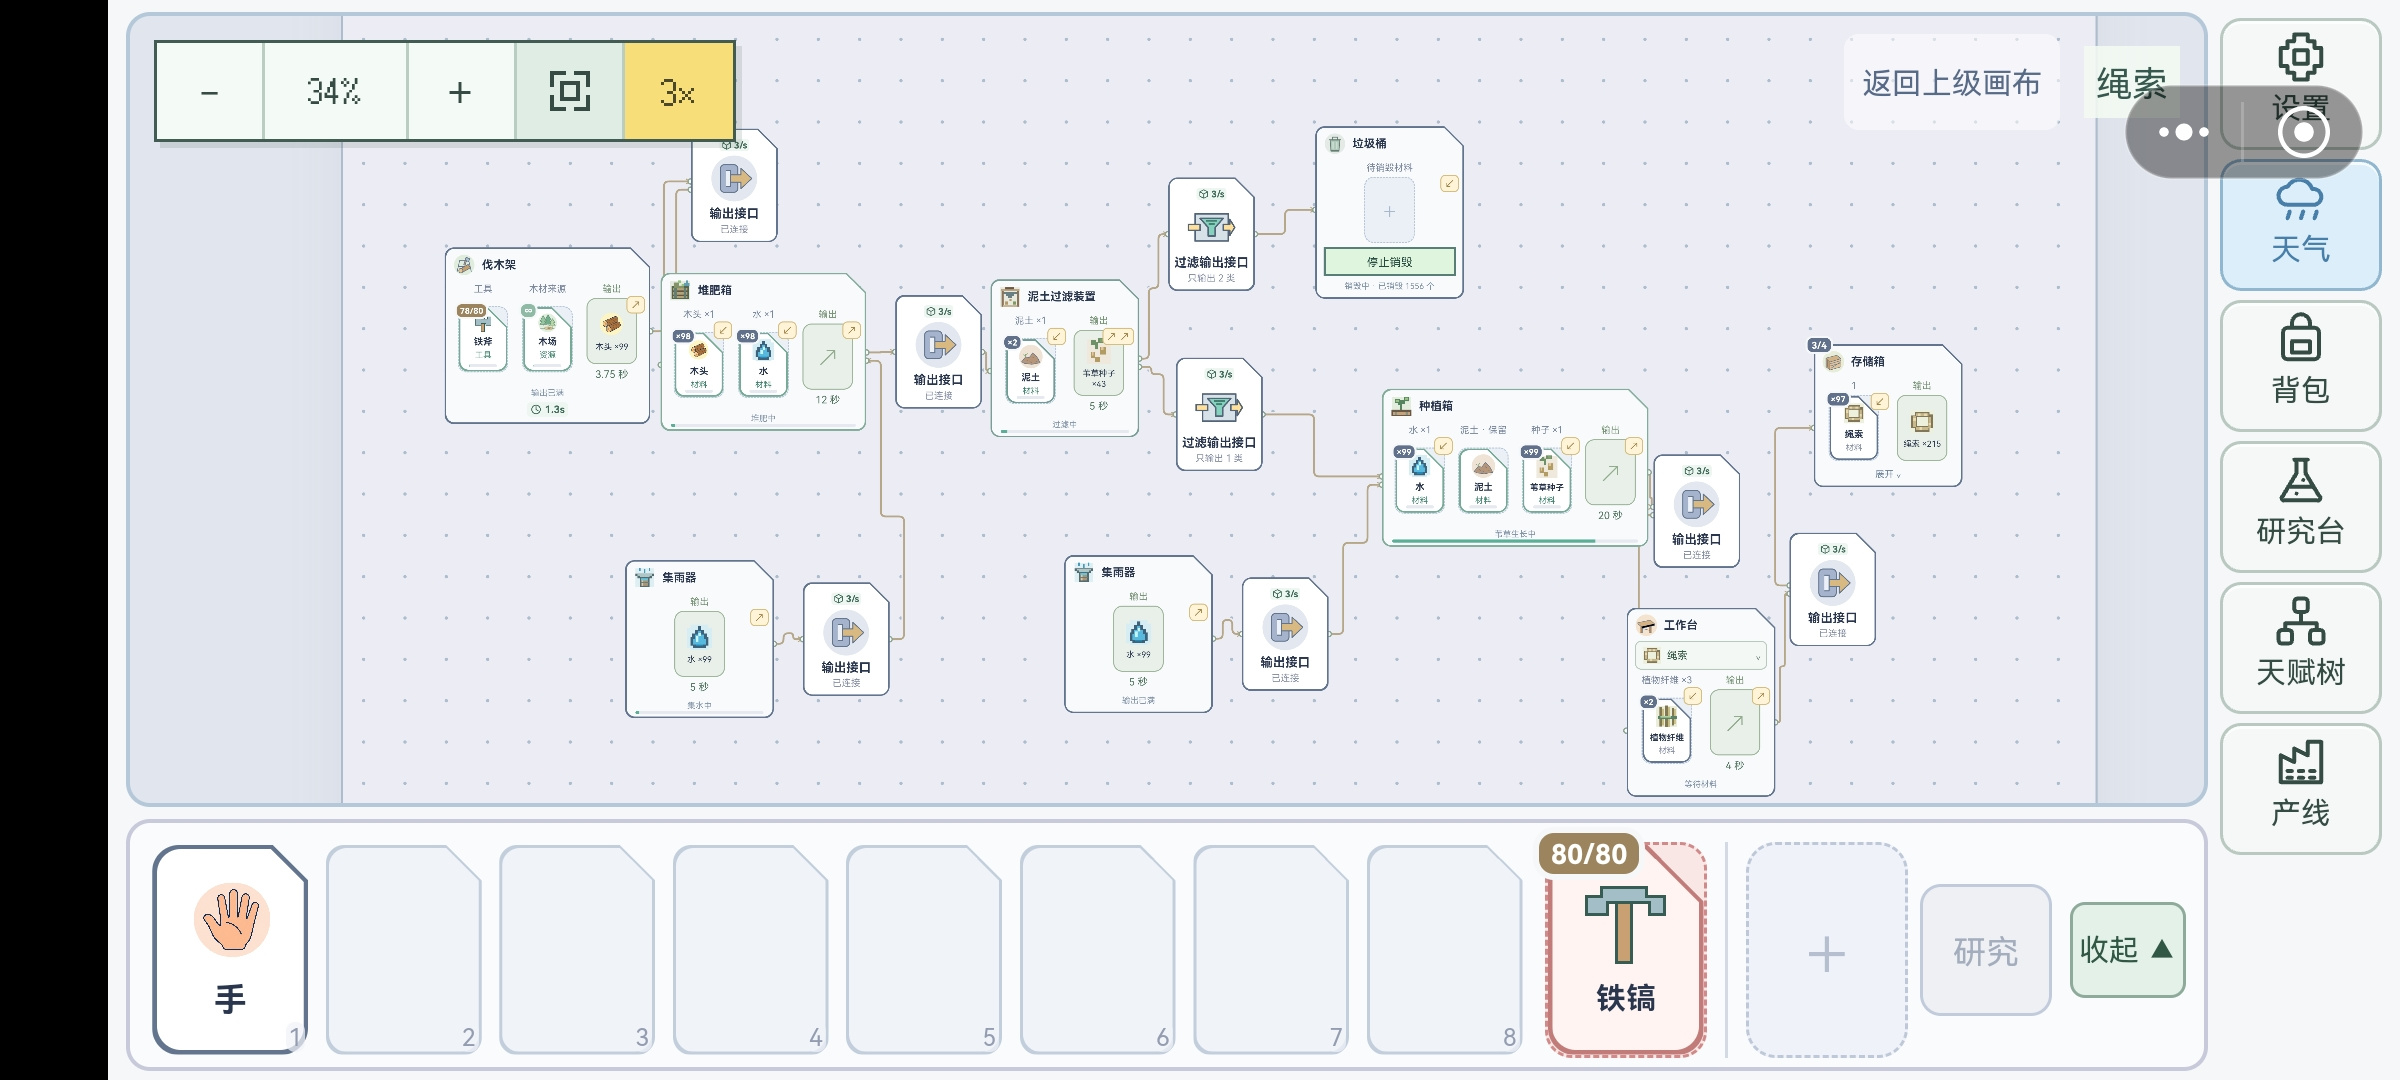Click the 研究 button in bottom bar
The width and height of the screenshot is (2400, 1080).
tap(1986, 950)
